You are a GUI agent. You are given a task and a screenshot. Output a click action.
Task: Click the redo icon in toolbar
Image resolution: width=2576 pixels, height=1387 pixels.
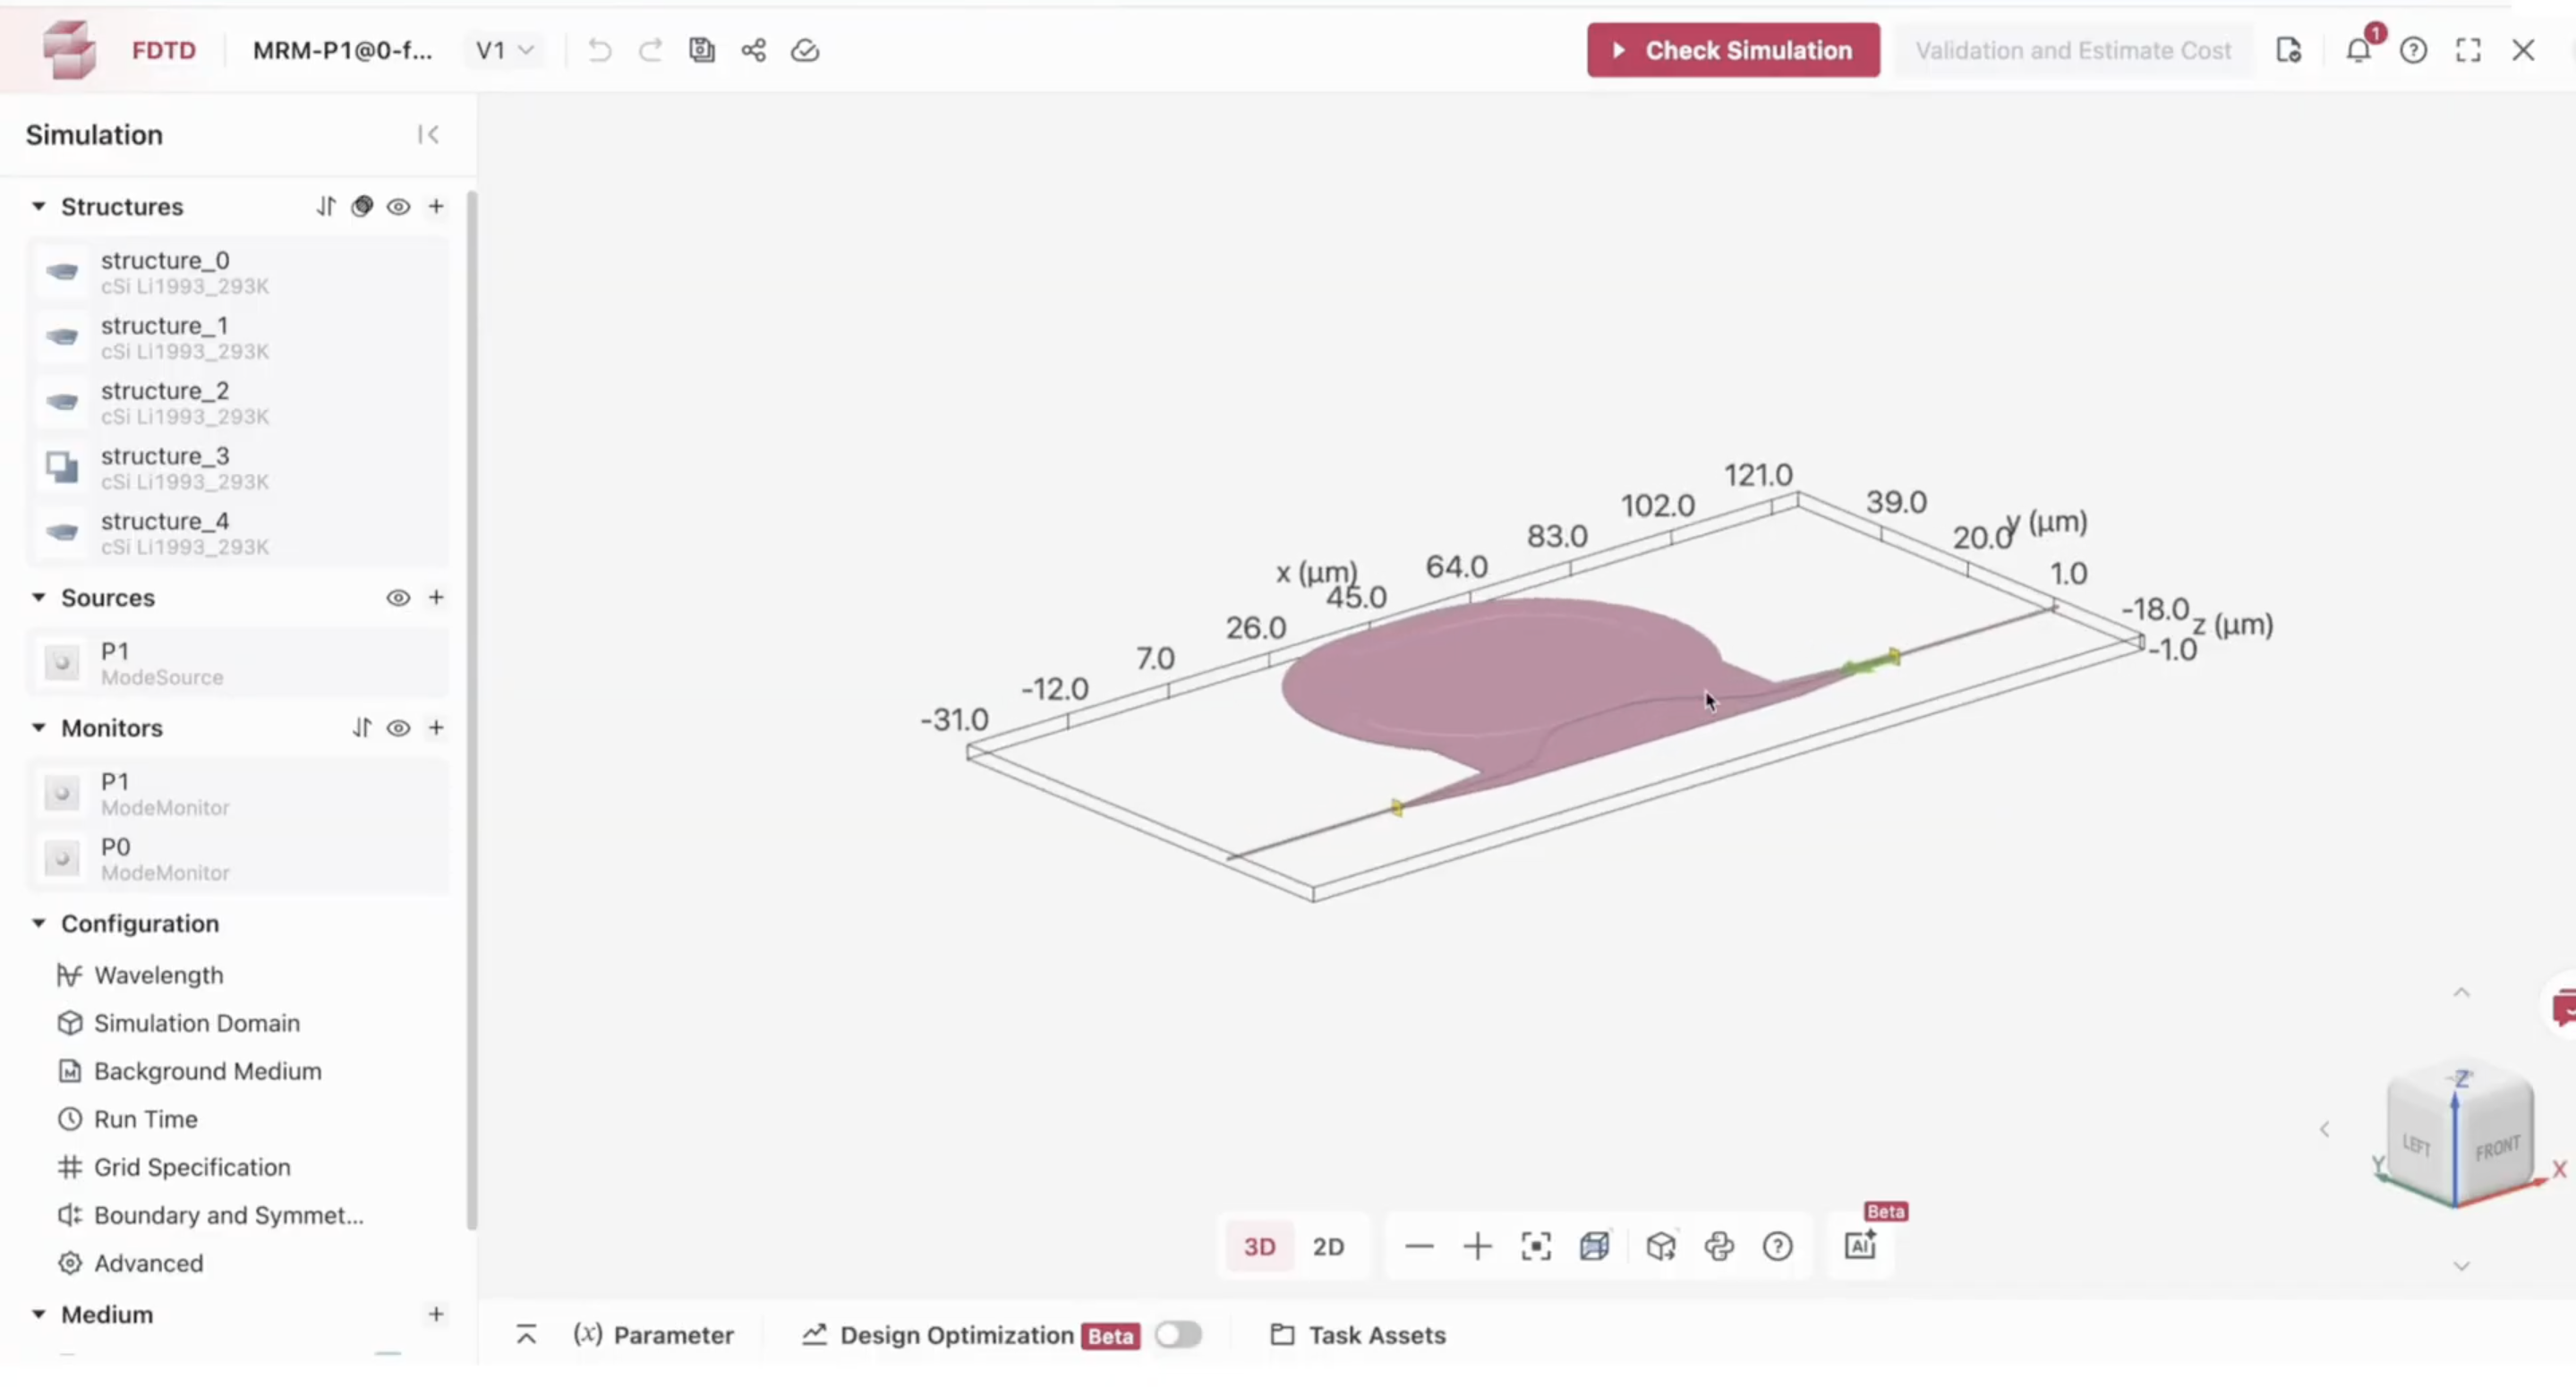pos(649,49)
